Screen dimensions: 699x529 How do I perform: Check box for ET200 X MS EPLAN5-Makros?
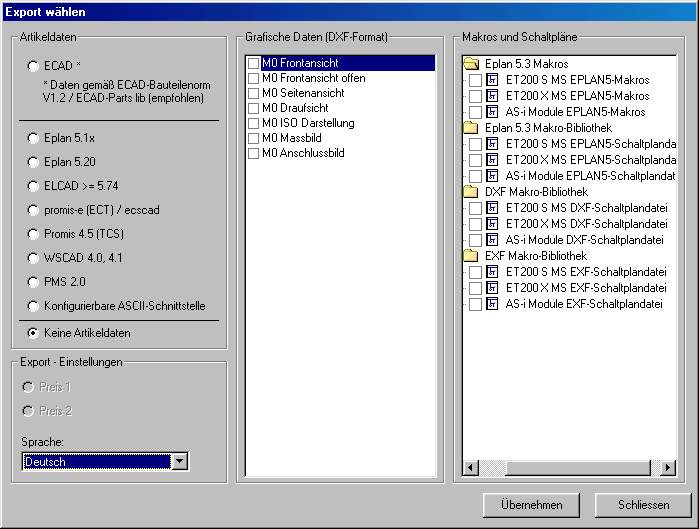coord(475,97)
